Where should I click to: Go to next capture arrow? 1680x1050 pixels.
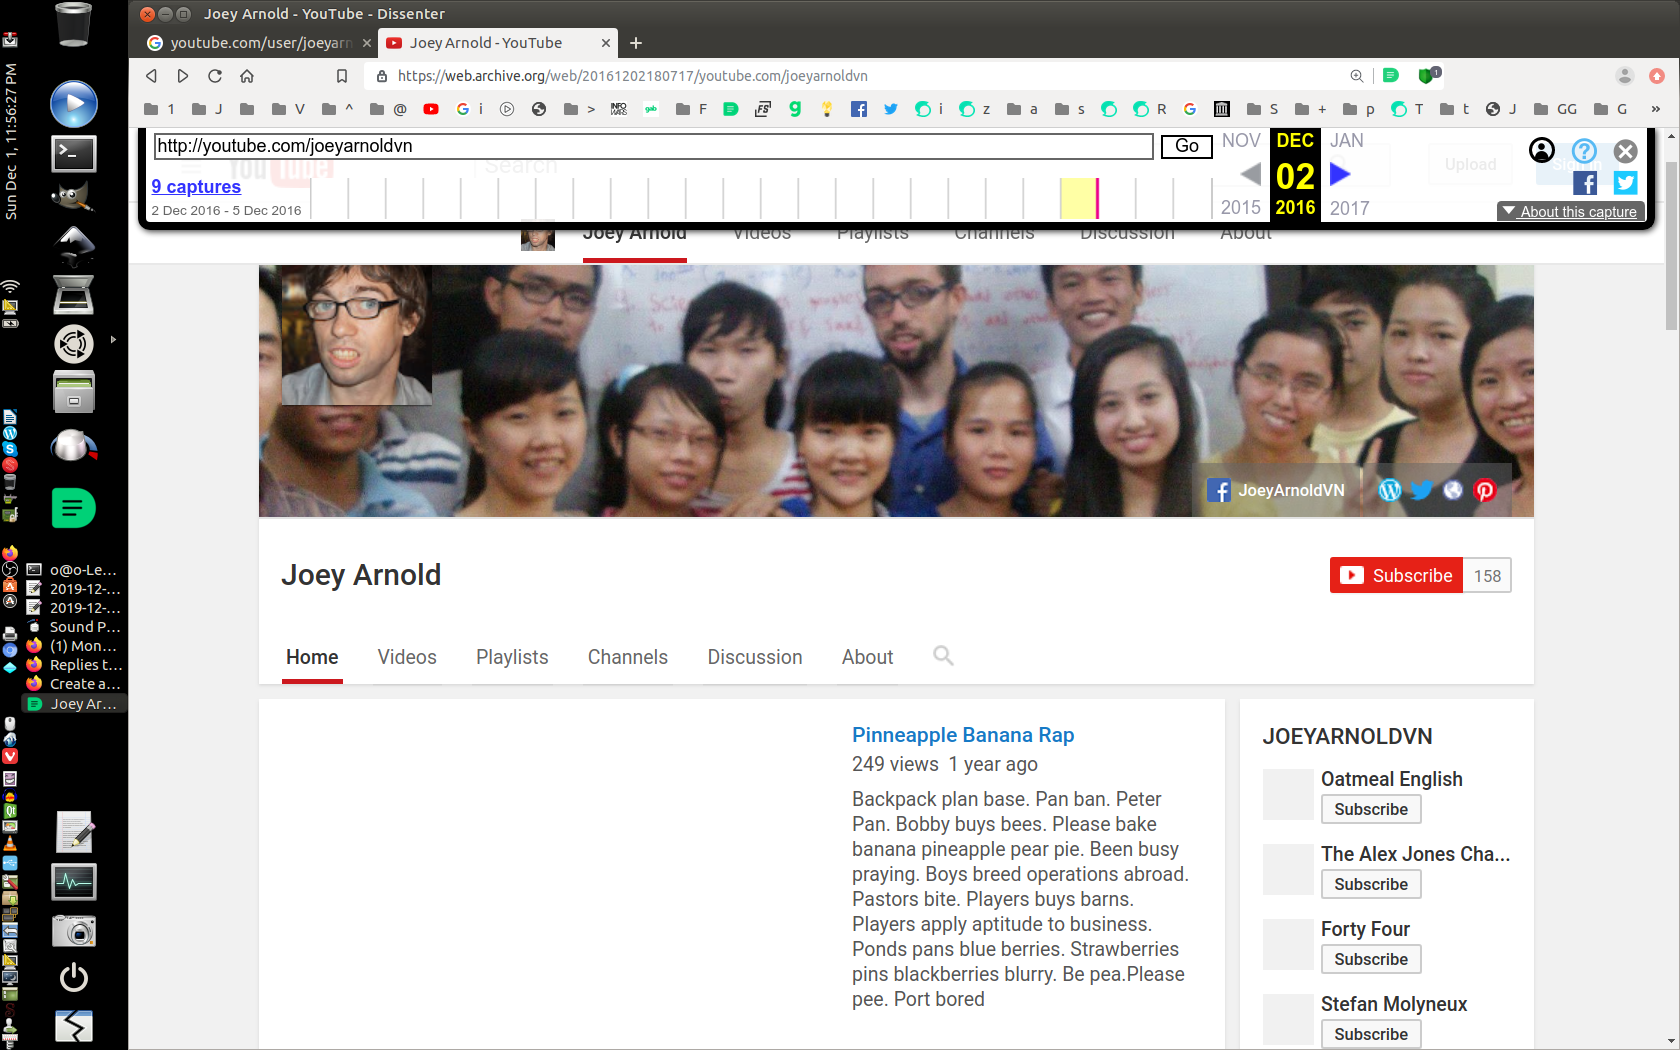(x=1340, y=174)
